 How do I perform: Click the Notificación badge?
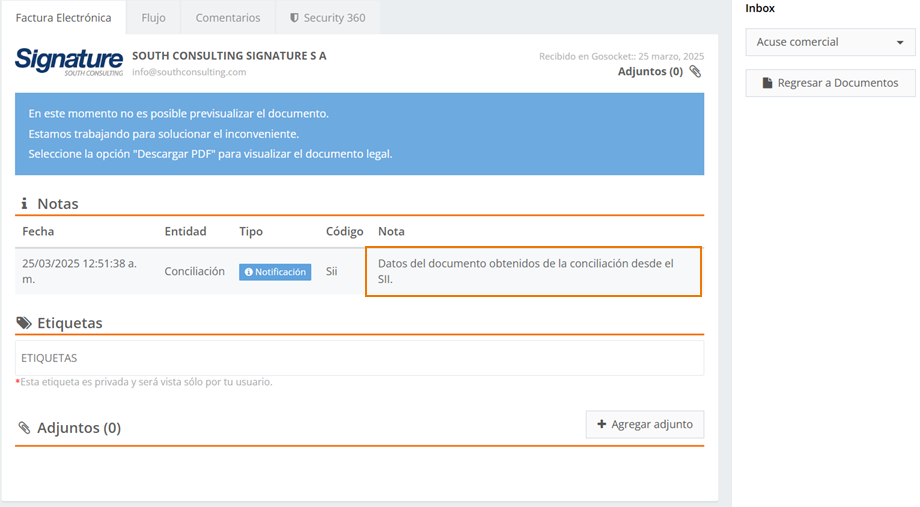(275, 272)
